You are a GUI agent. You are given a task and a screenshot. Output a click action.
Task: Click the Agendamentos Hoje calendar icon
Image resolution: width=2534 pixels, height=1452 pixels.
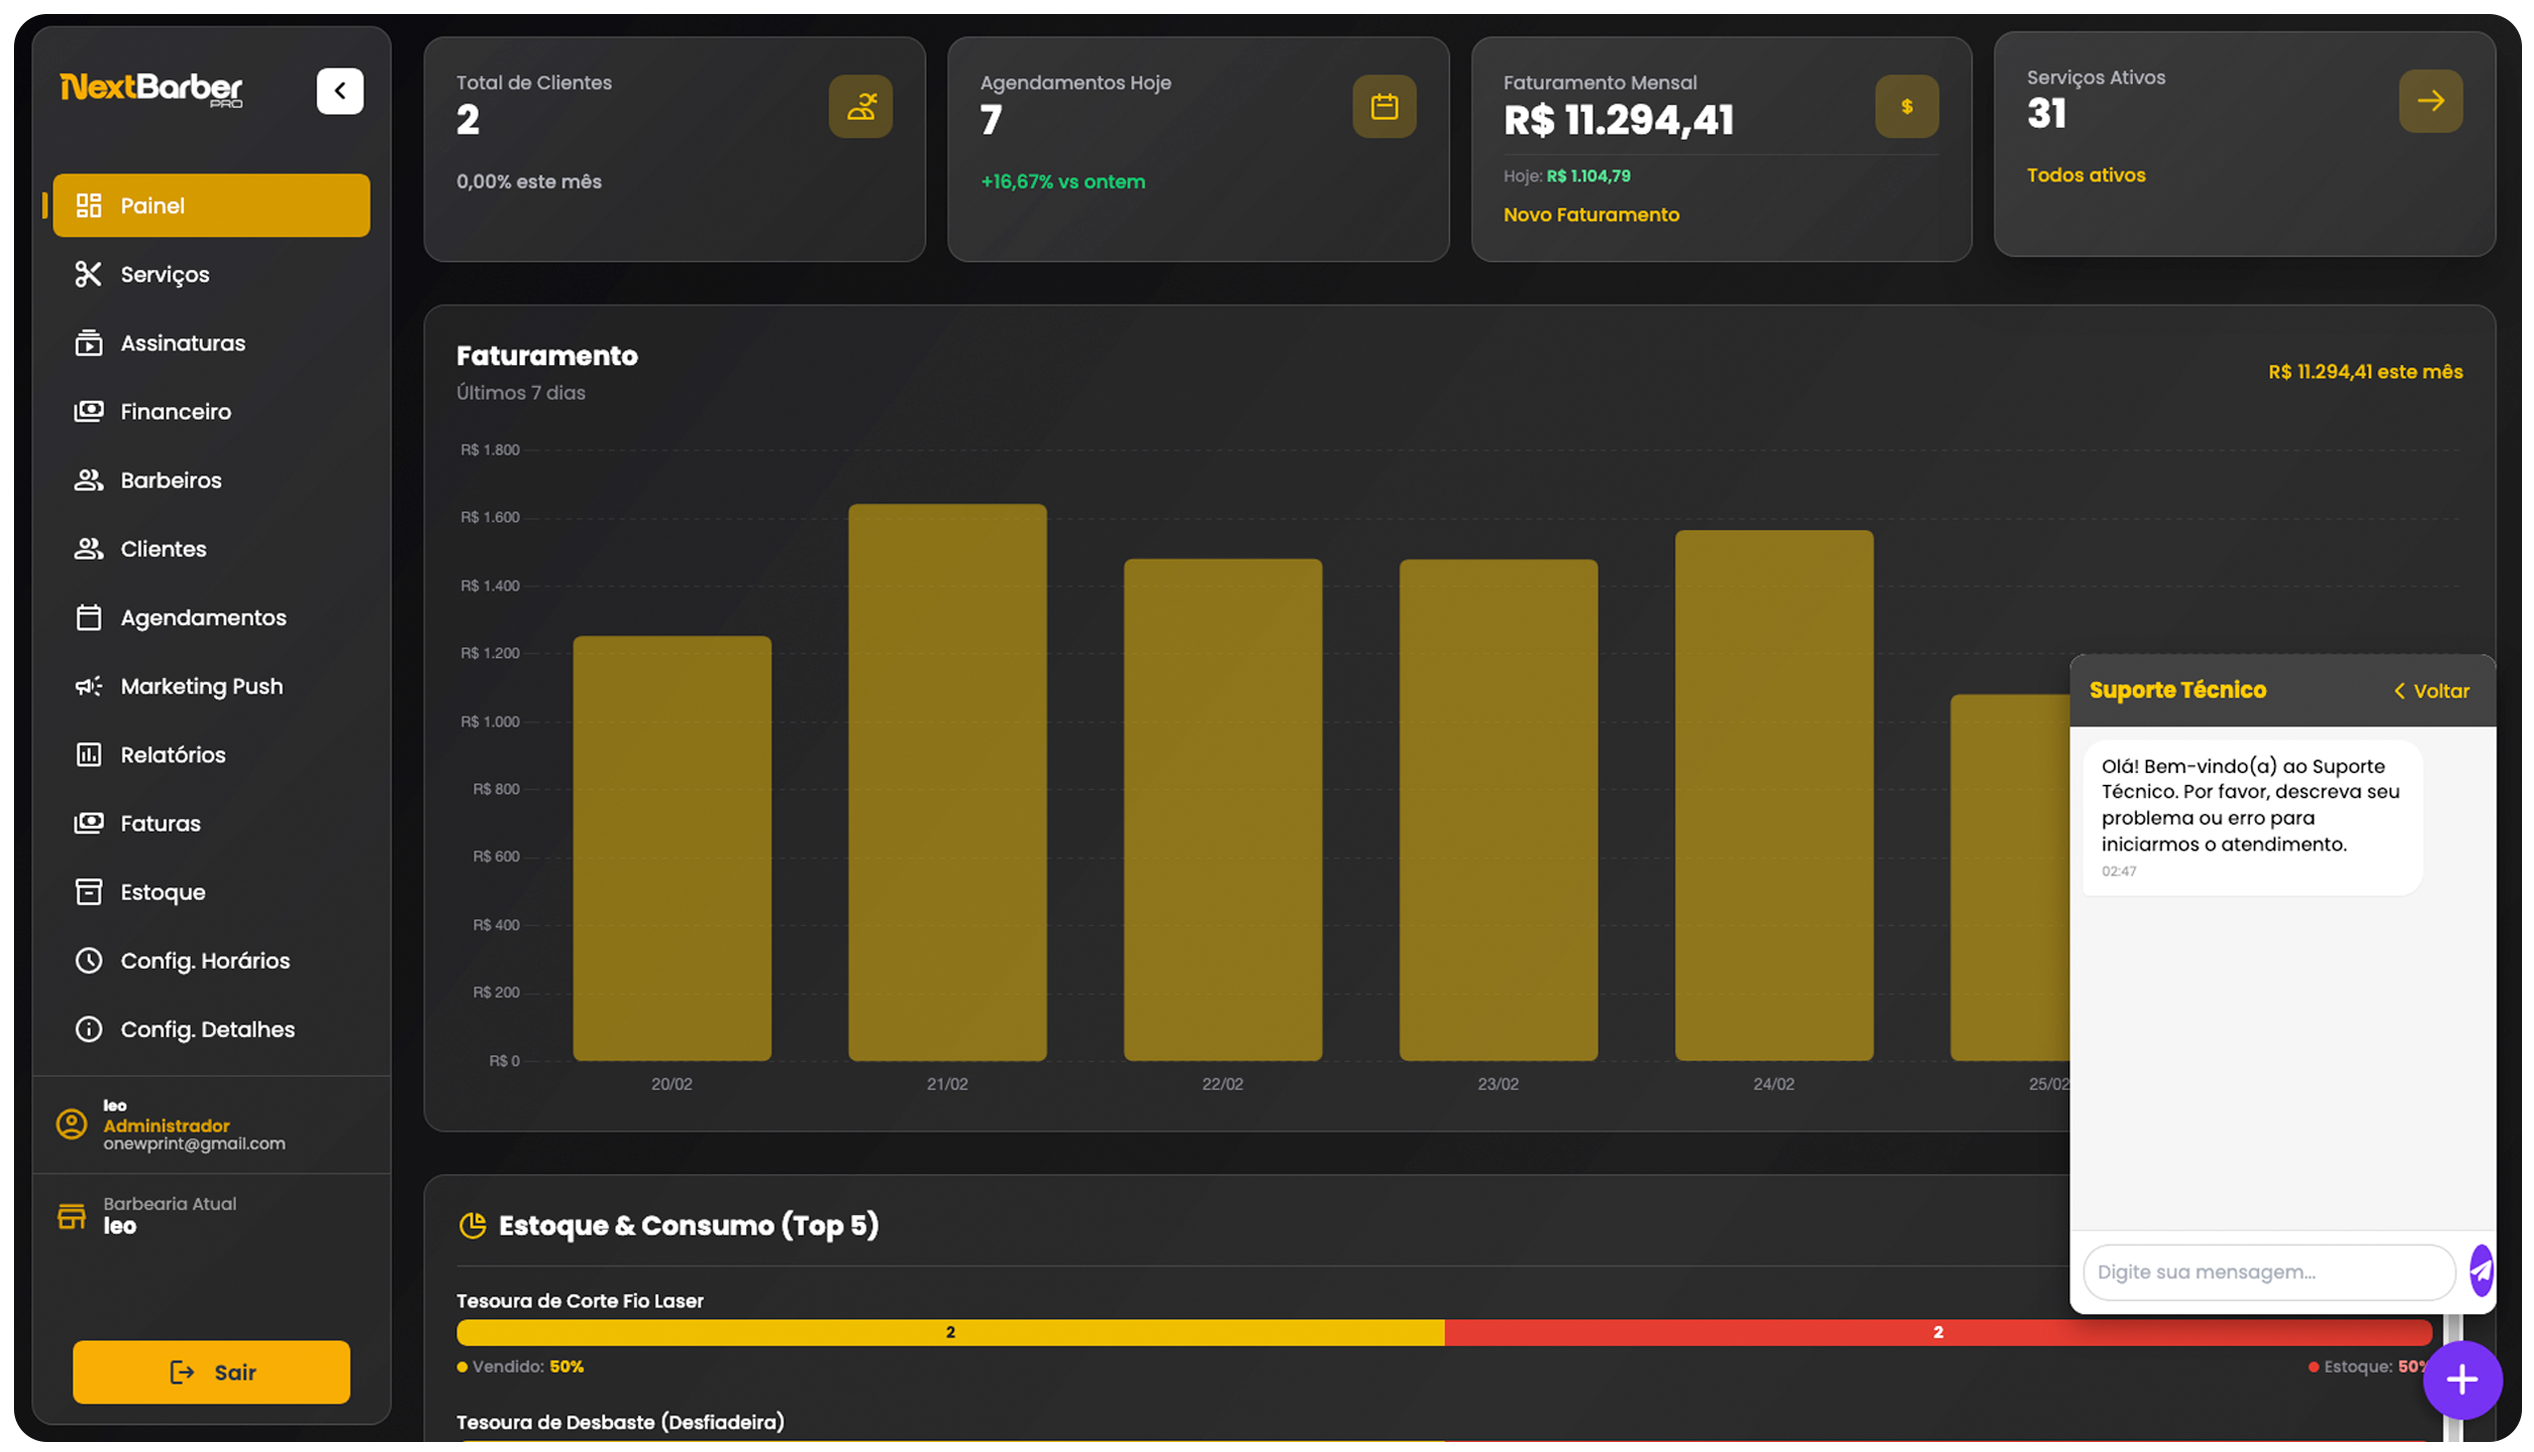tap(1384, 106)
